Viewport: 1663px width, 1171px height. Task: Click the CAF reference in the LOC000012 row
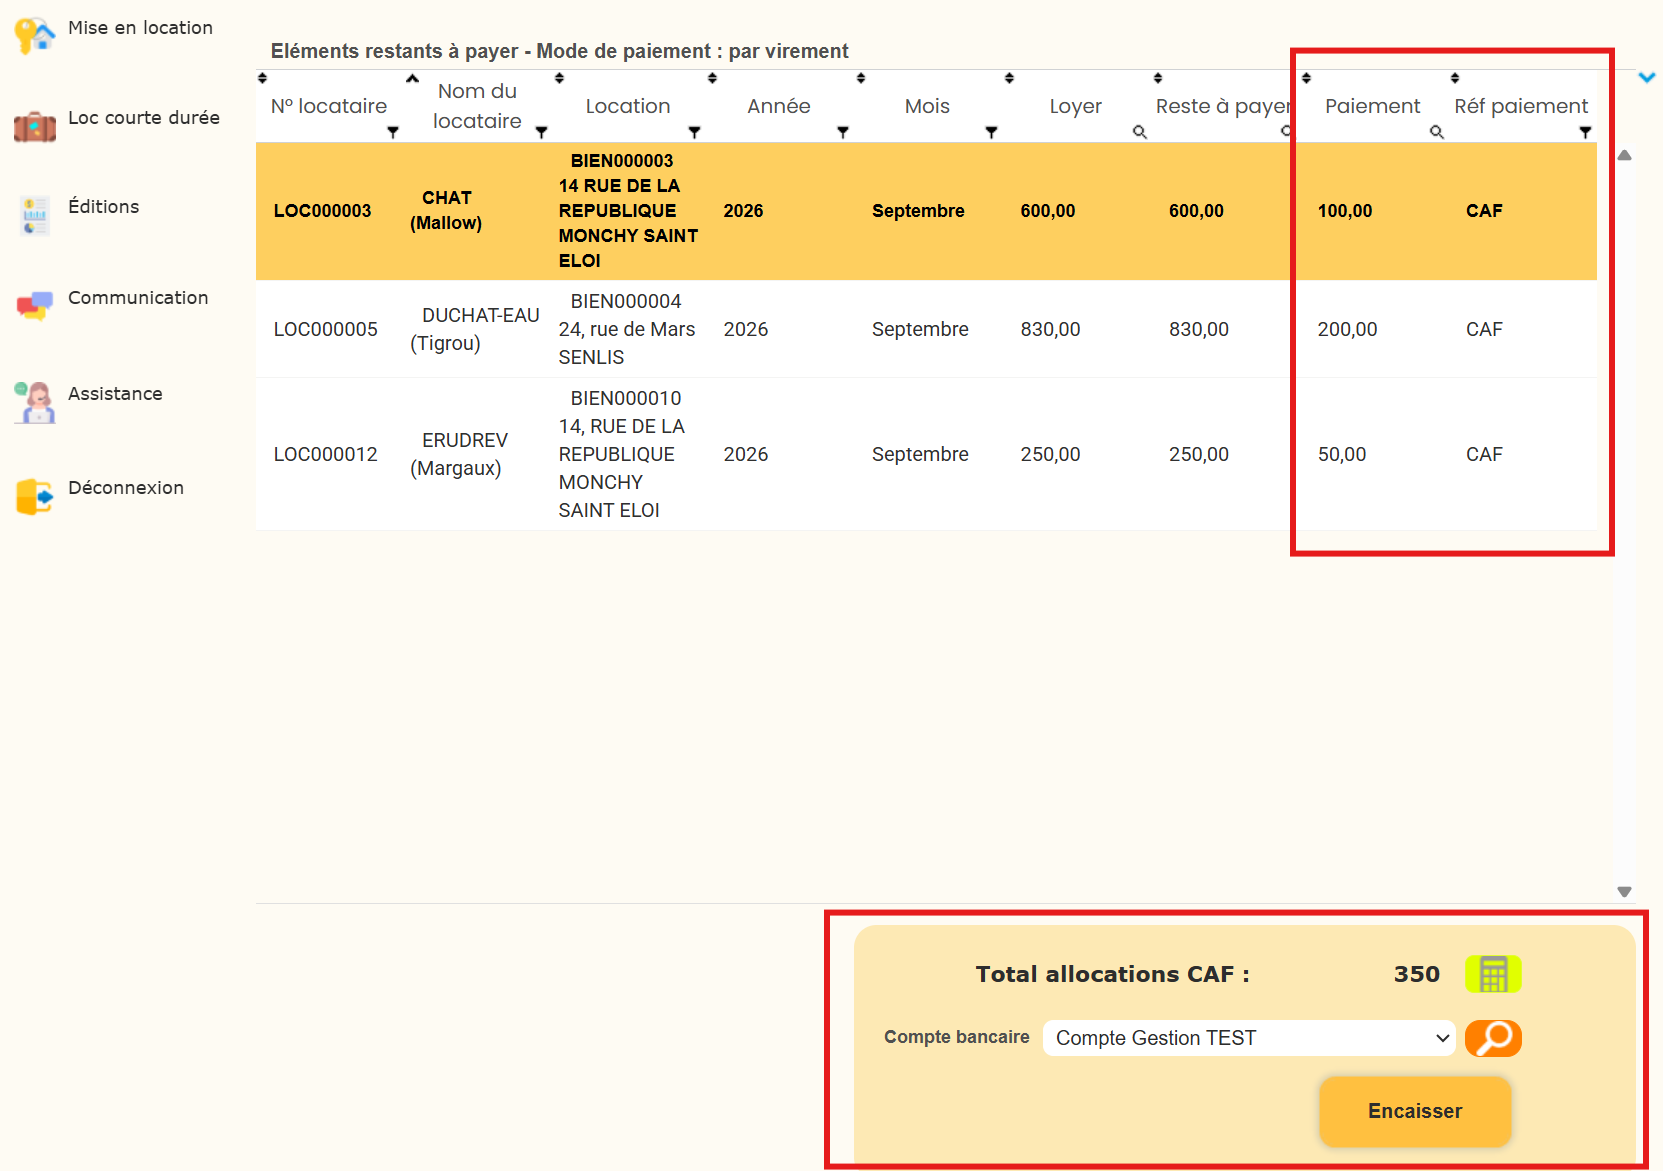point(1484,454)
